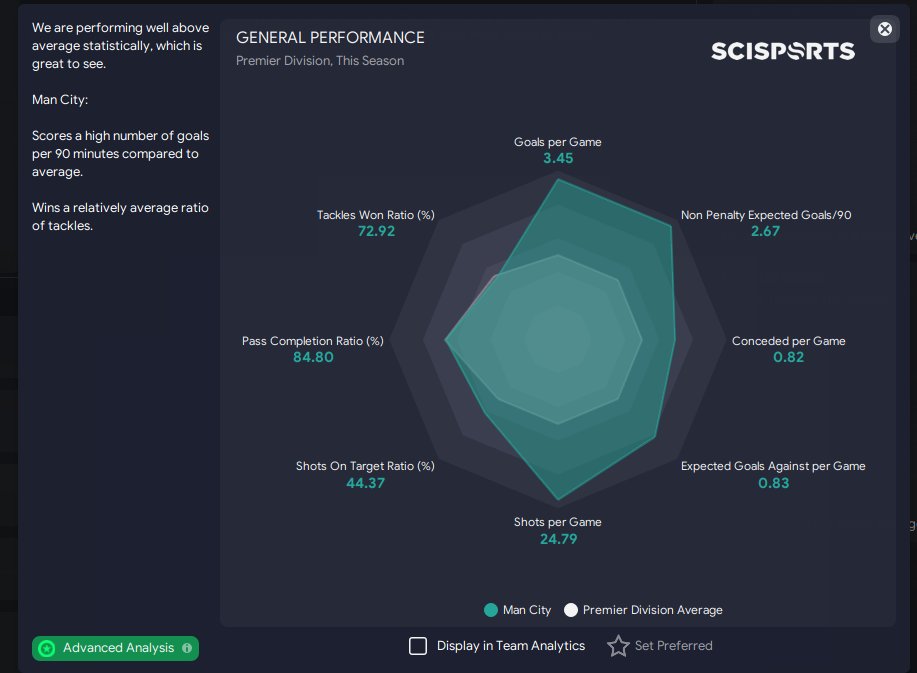This screenshot has height=673, width=917.
Task: Click the Man City legend text
Action: tap(526, 610)
